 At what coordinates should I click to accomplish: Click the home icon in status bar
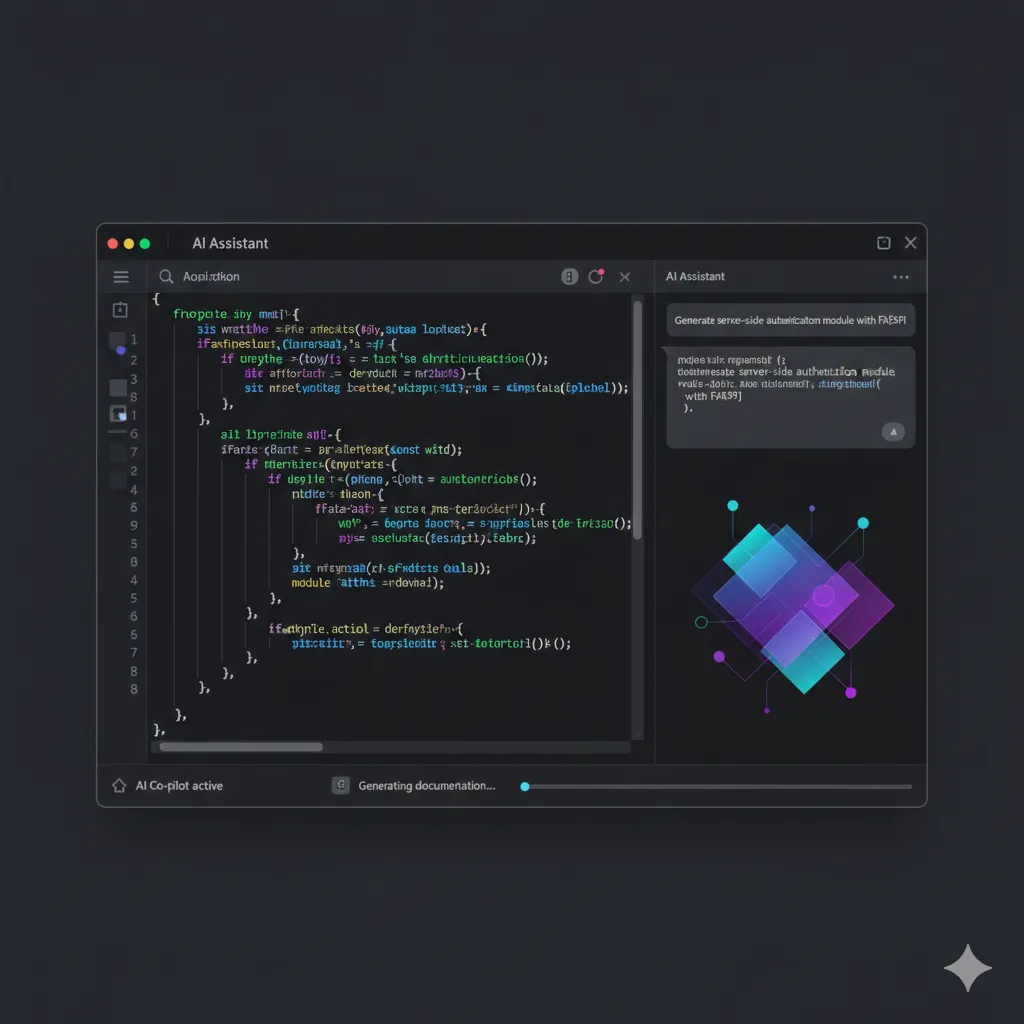tap(119, 786)
